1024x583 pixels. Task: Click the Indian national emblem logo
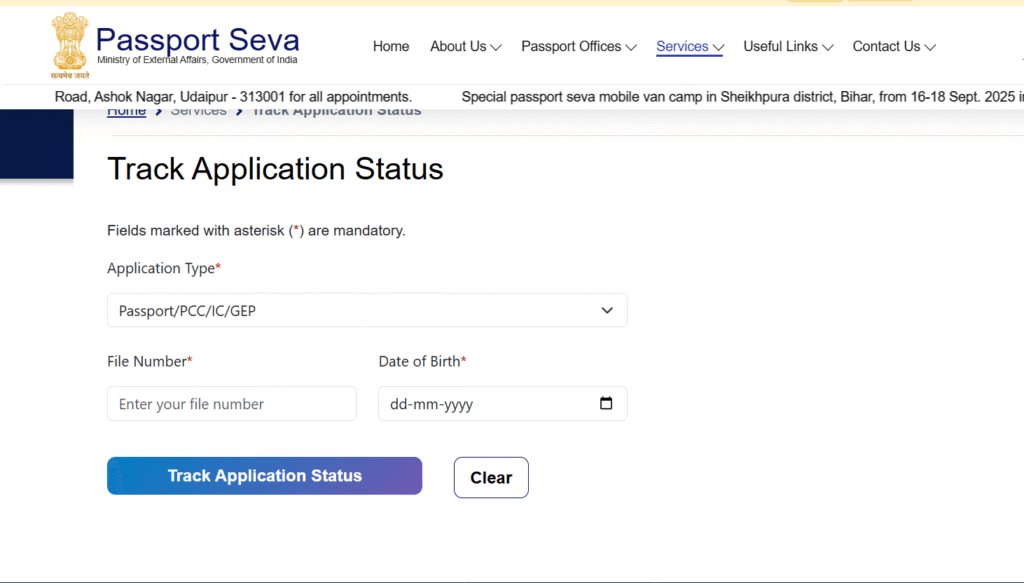click(x=70, y=43)
